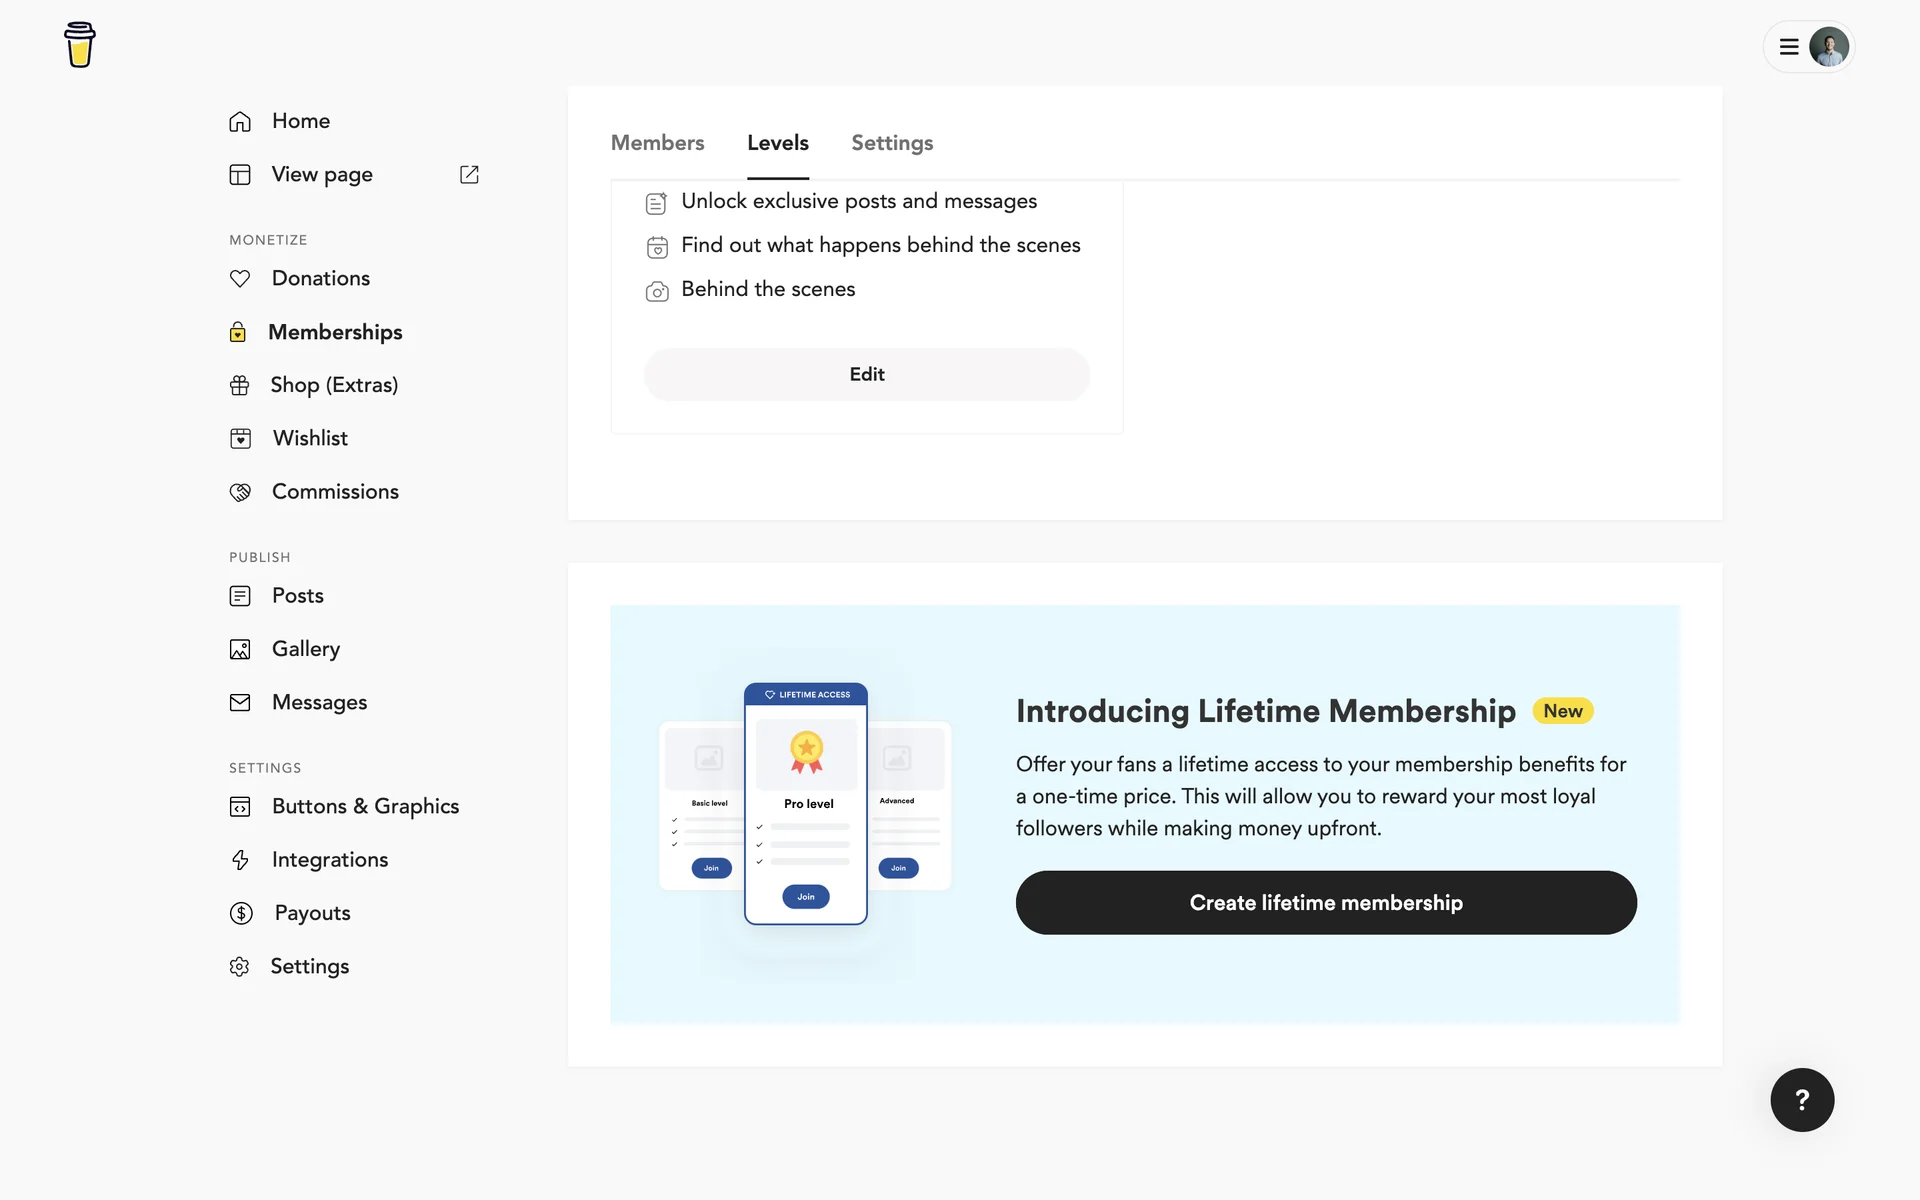Click the Shop (Extras) gift icon

pyautogui.click(x=240, y=385)
